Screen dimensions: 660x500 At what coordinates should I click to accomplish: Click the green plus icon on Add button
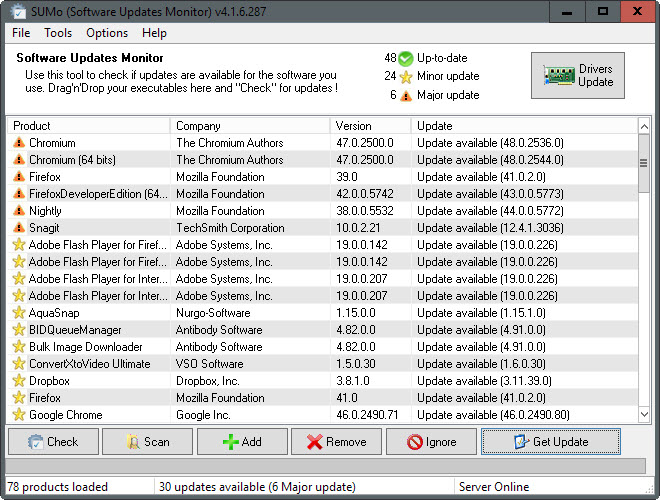point(231,442)
